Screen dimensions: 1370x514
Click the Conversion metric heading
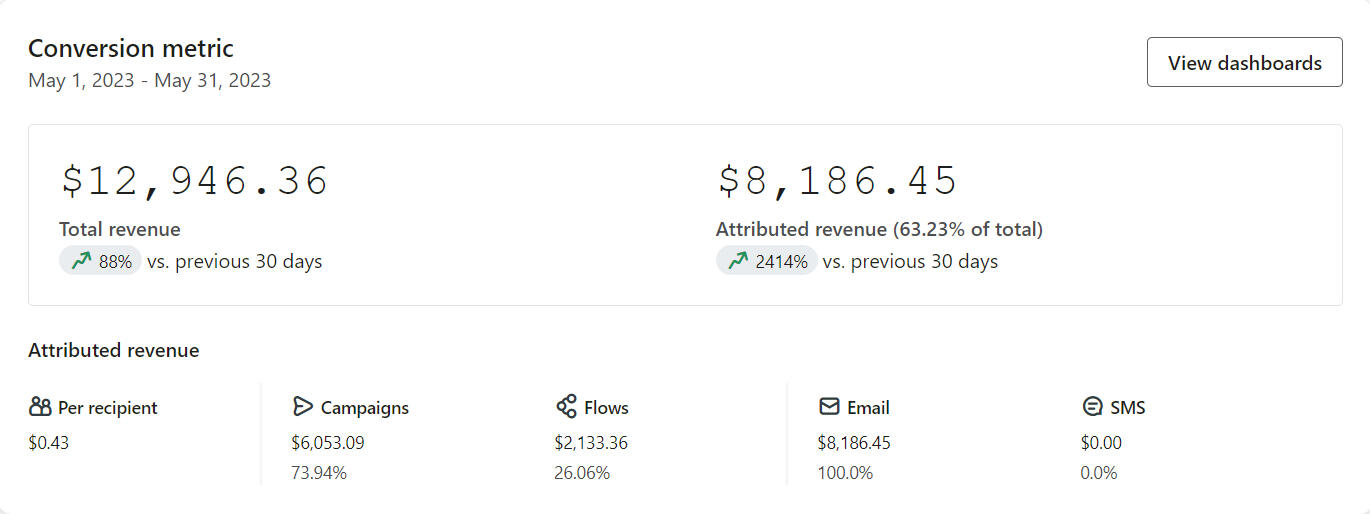pyautogui.click(x=131, y=48)
